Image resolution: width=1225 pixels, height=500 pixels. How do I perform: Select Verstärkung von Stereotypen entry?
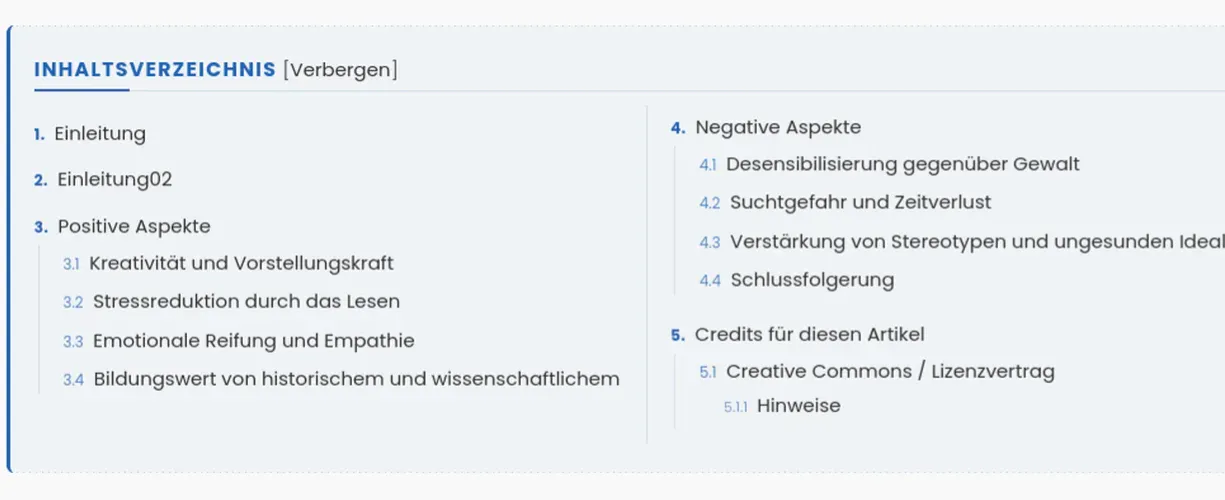(977, 242)
